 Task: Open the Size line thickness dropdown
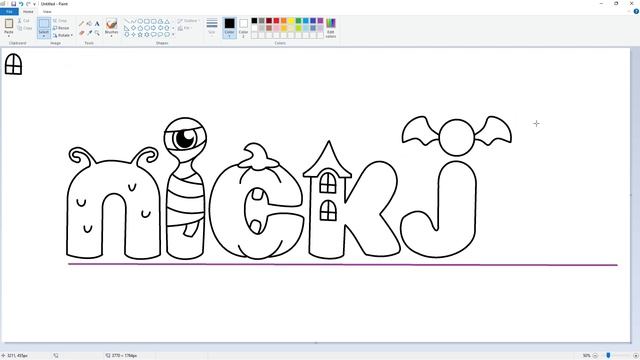[x=211, y=28]
